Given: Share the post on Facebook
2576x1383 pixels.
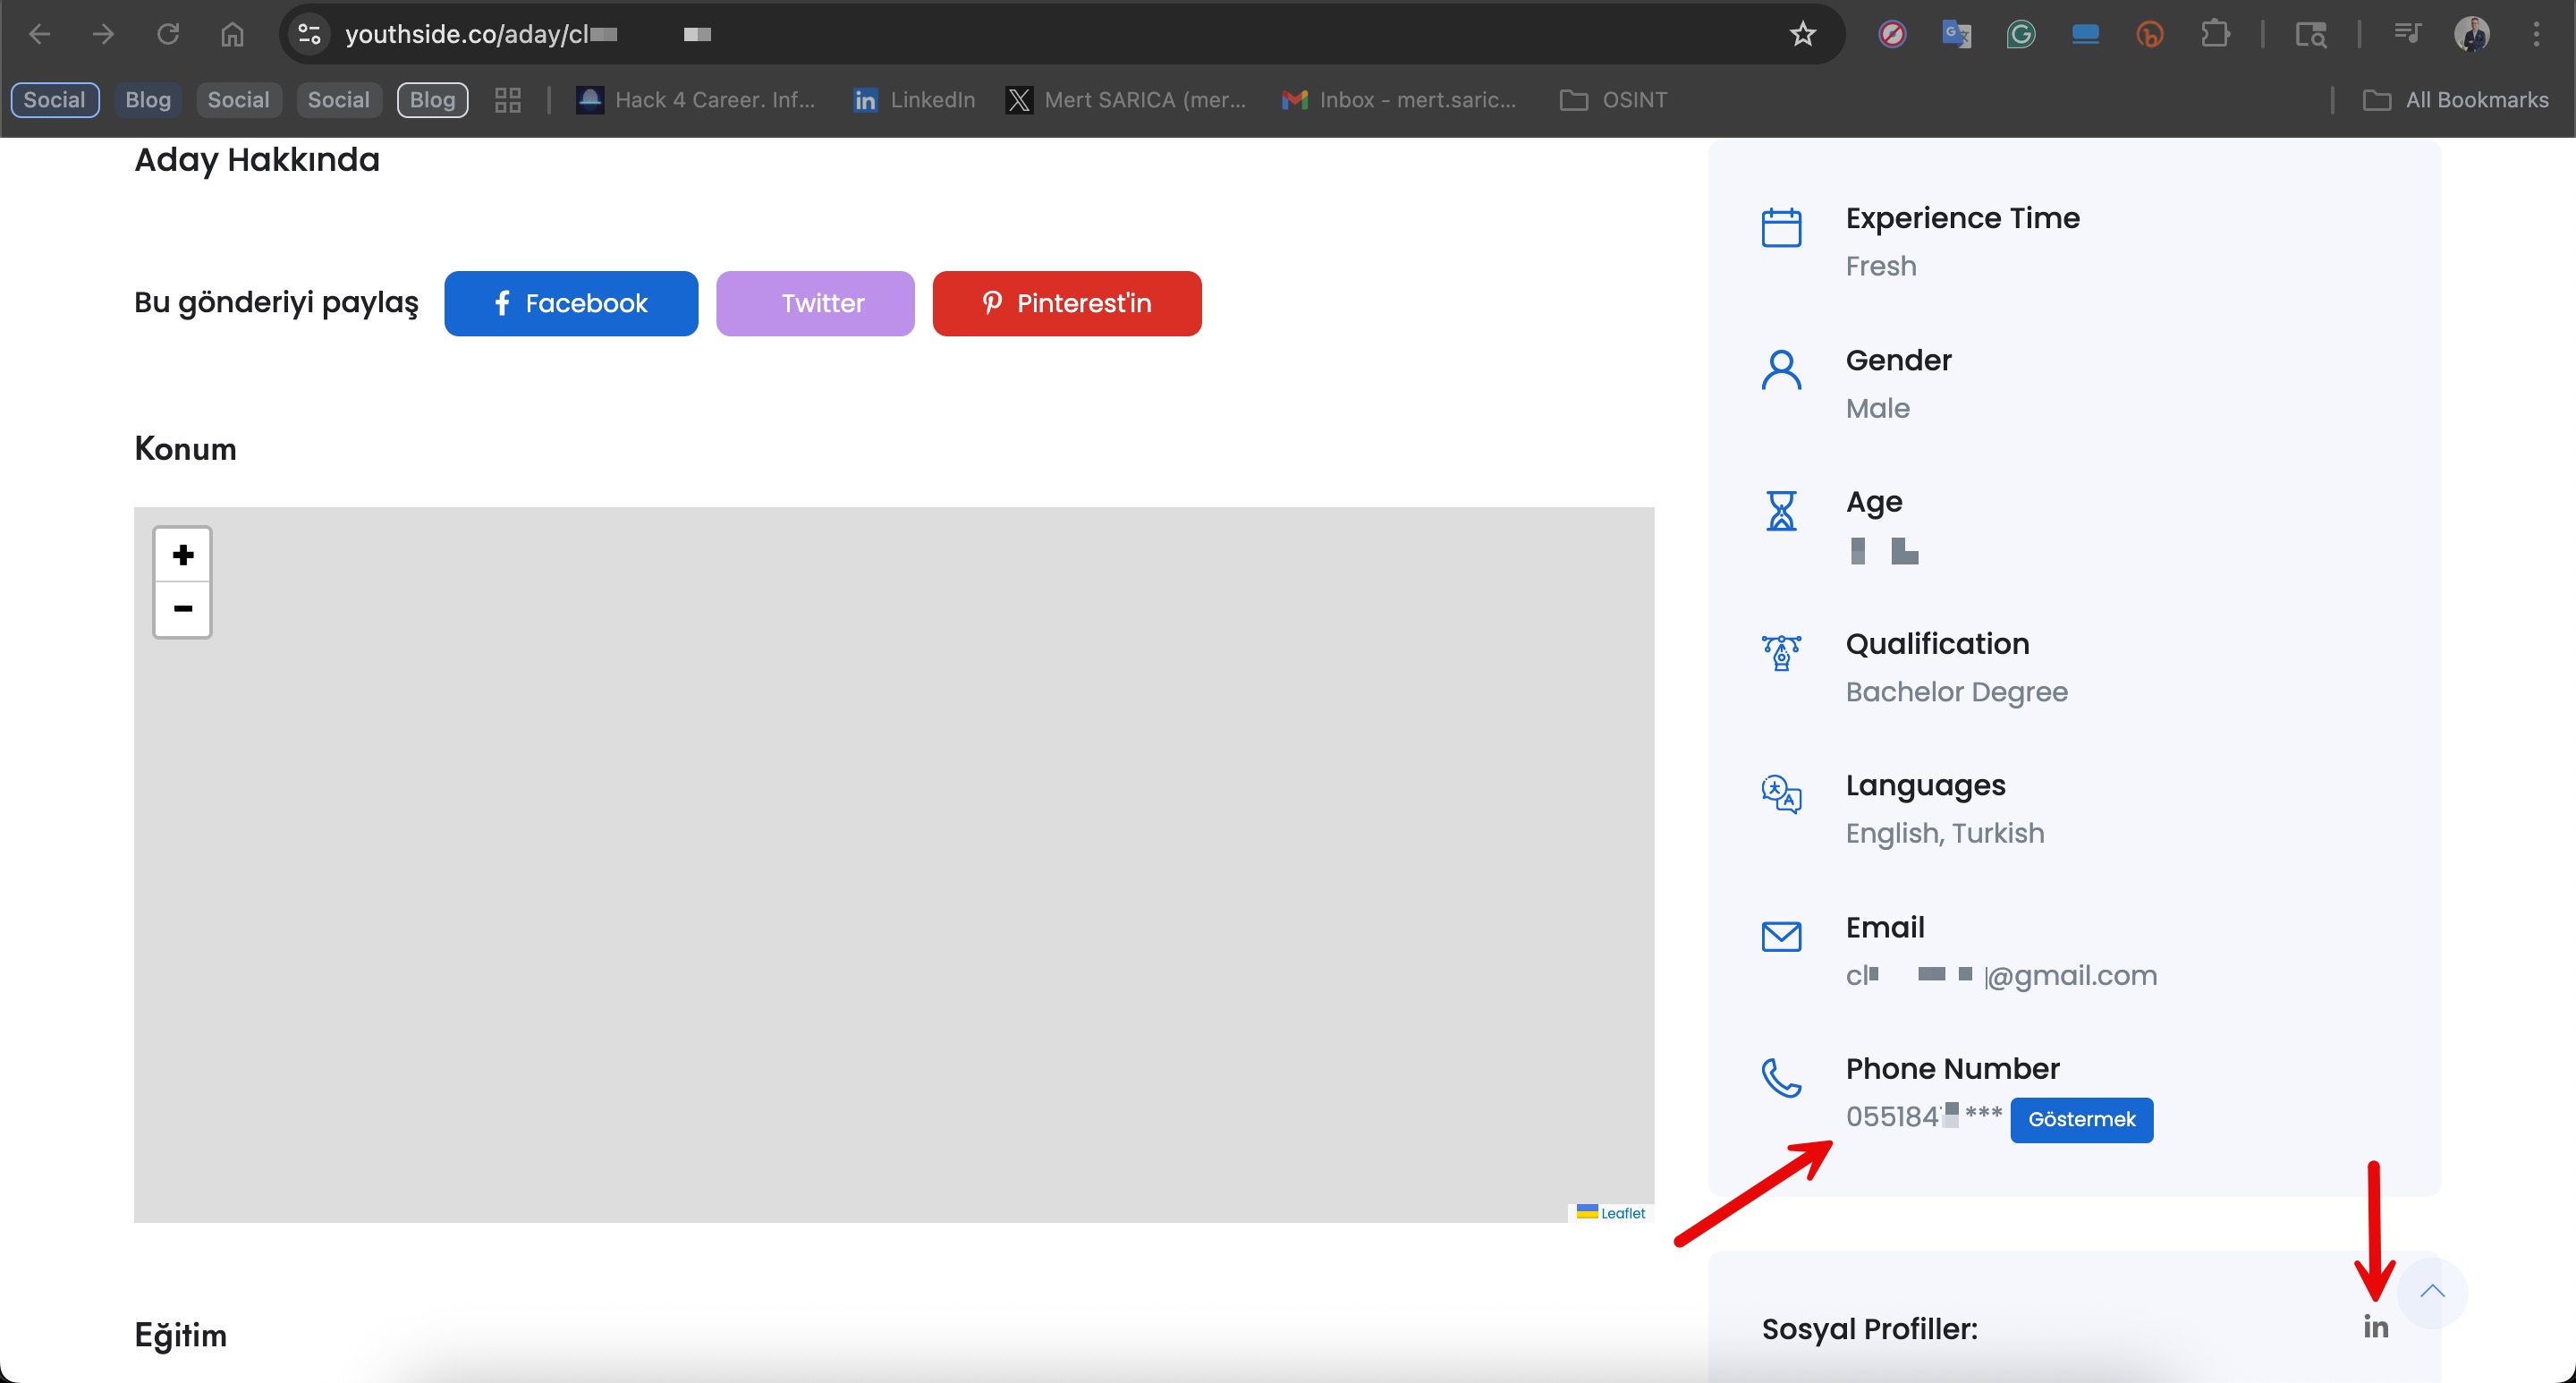Looking at the screenshot, I should tap(571, 303).
